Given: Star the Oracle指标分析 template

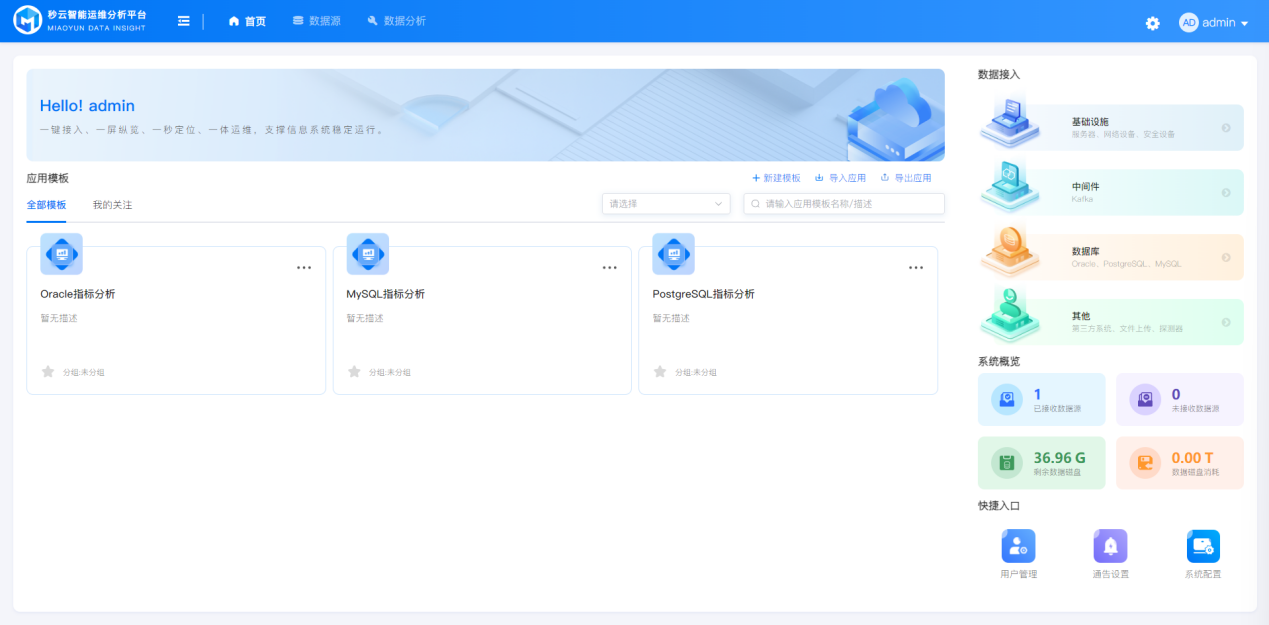Looking at the screenshot, I should click(48, 372).
